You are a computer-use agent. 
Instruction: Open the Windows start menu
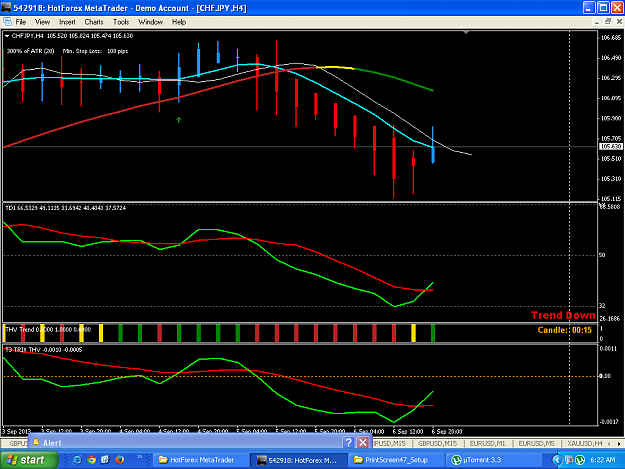coord(28,460)
